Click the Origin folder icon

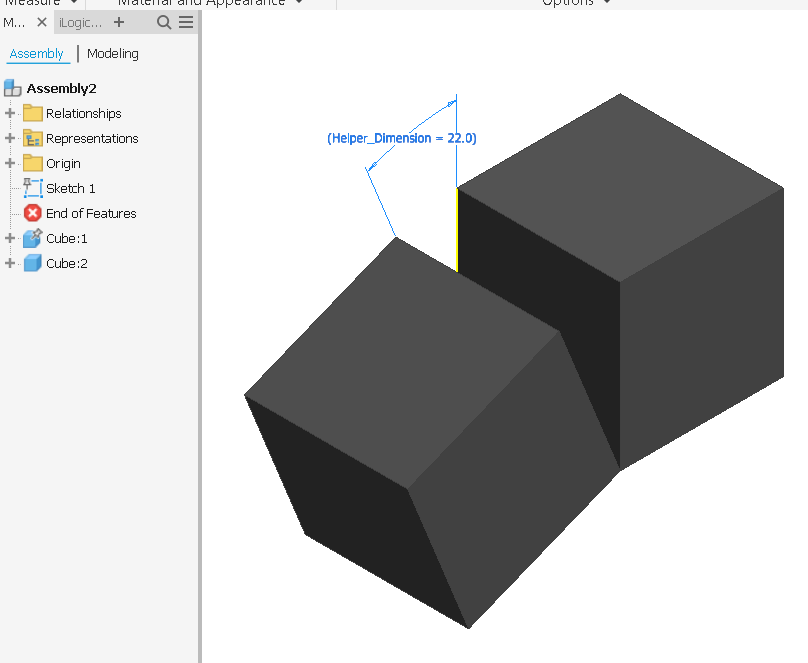tap(32, 163)
